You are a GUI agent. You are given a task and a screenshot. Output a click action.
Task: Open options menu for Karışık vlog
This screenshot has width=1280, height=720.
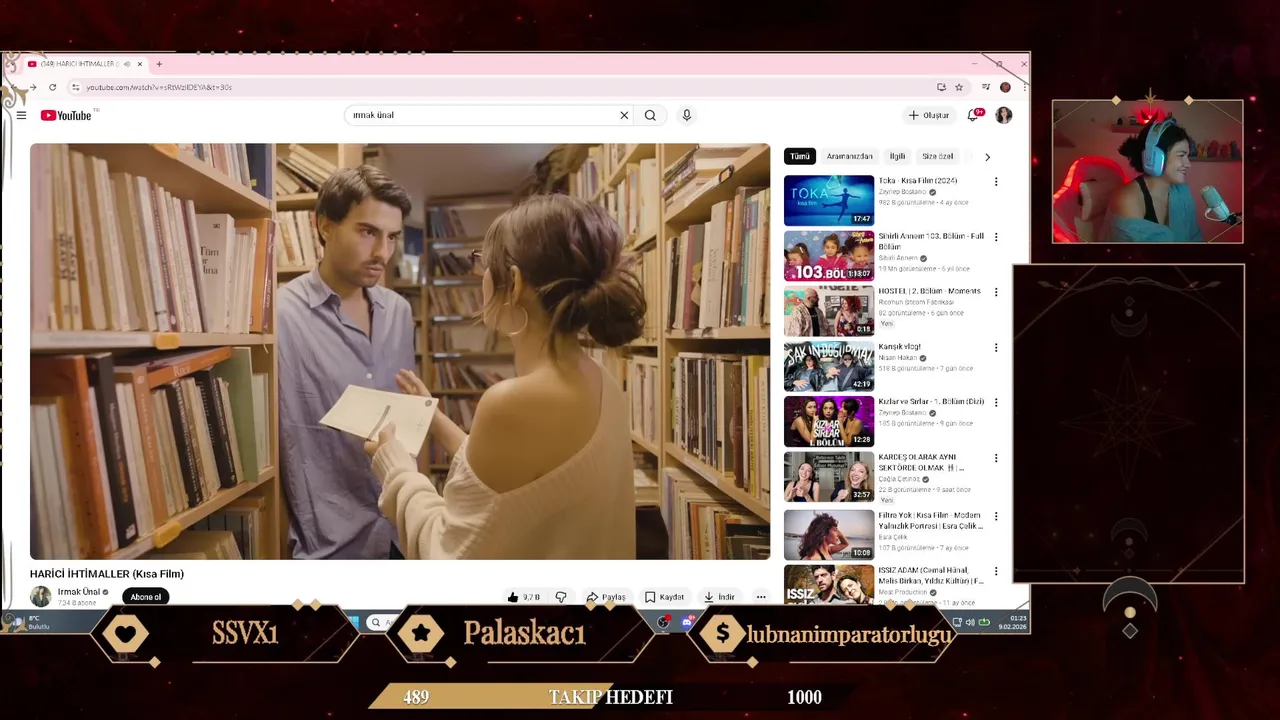click(995, 348)
